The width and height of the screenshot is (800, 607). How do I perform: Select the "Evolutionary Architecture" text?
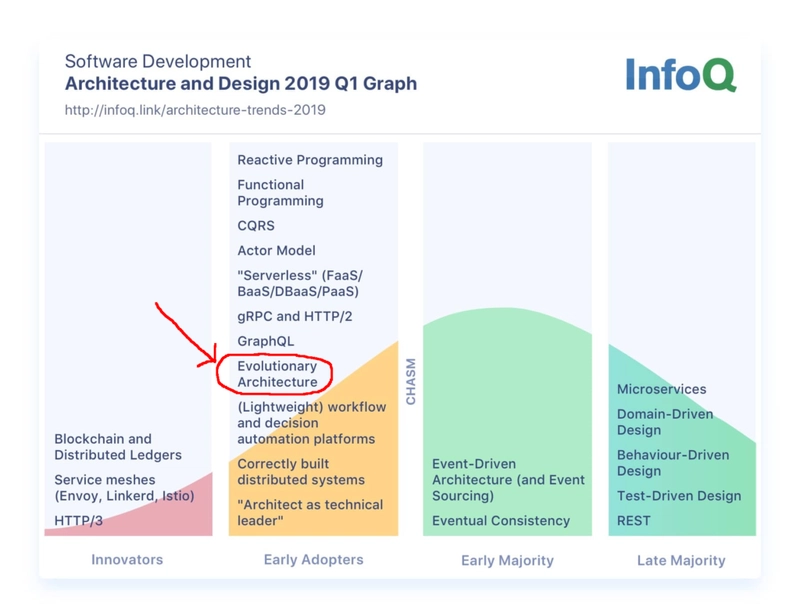click(x=277, y=374)
